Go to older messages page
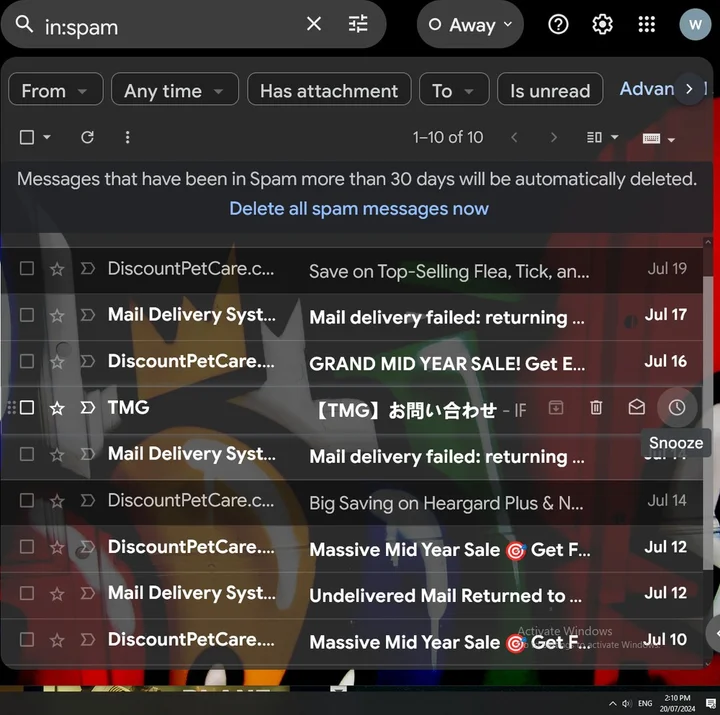 (553, 137)
